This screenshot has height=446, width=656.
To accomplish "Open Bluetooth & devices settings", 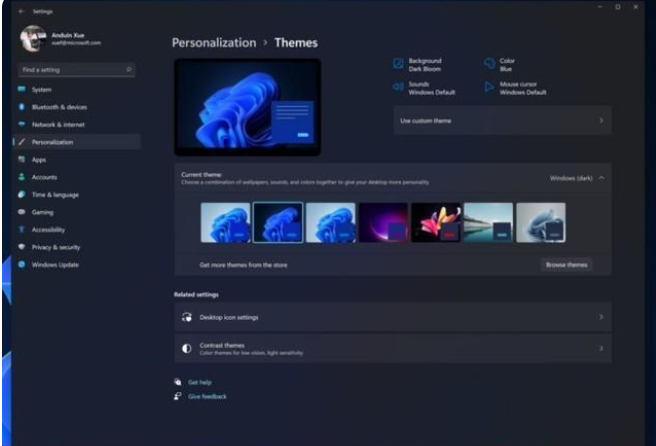I will point(77,107).
